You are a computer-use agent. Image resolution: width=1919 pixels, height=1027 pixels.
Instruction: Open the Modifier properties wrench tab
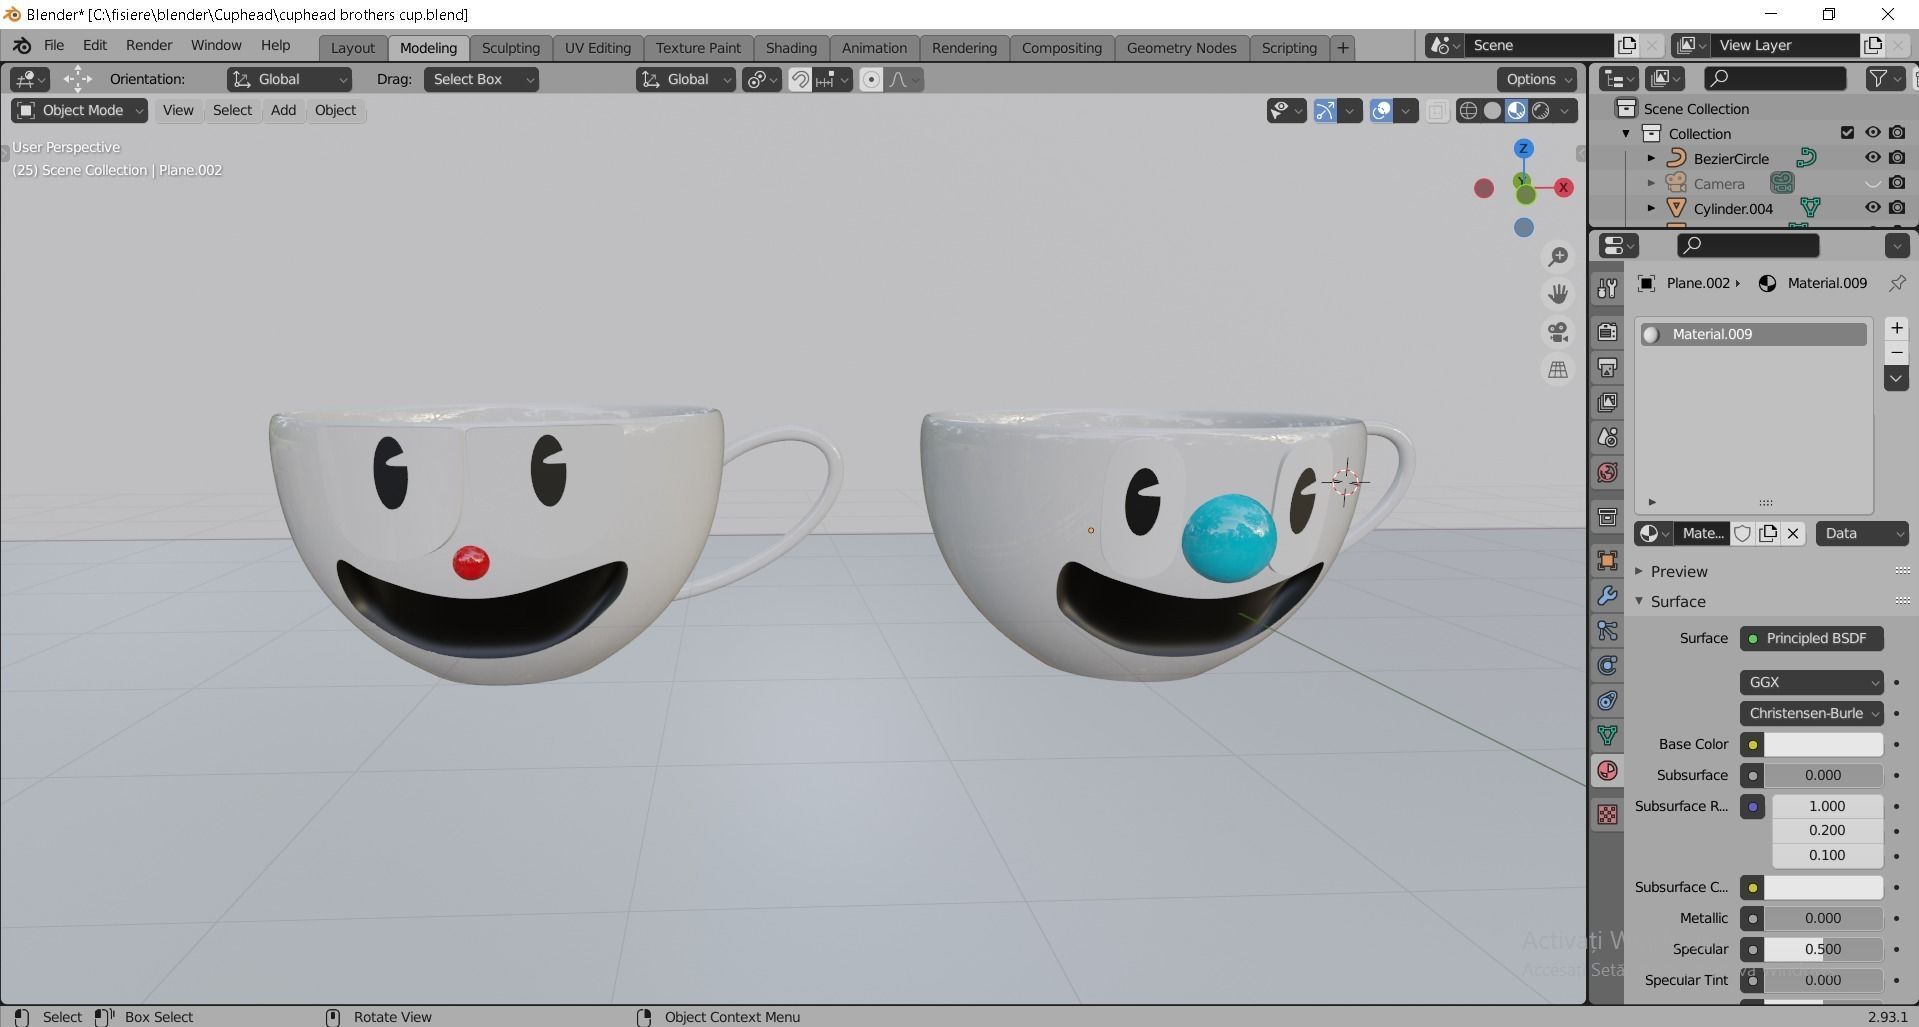coord(1607,595)
